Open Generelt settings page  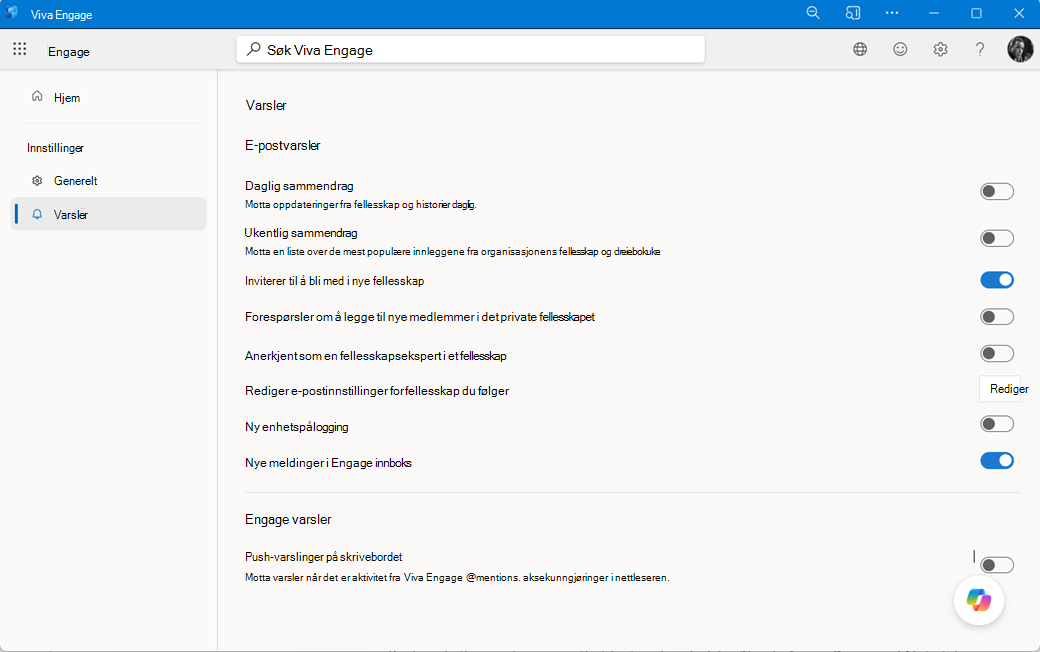click(x=108, y=180)
